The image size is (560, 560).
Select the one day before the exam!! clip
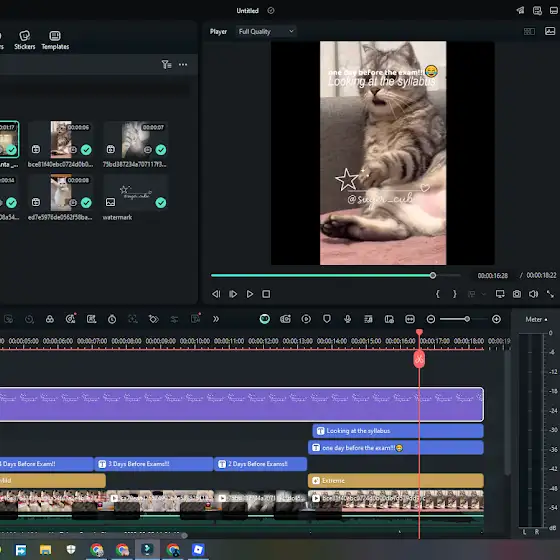pos(396,448)
